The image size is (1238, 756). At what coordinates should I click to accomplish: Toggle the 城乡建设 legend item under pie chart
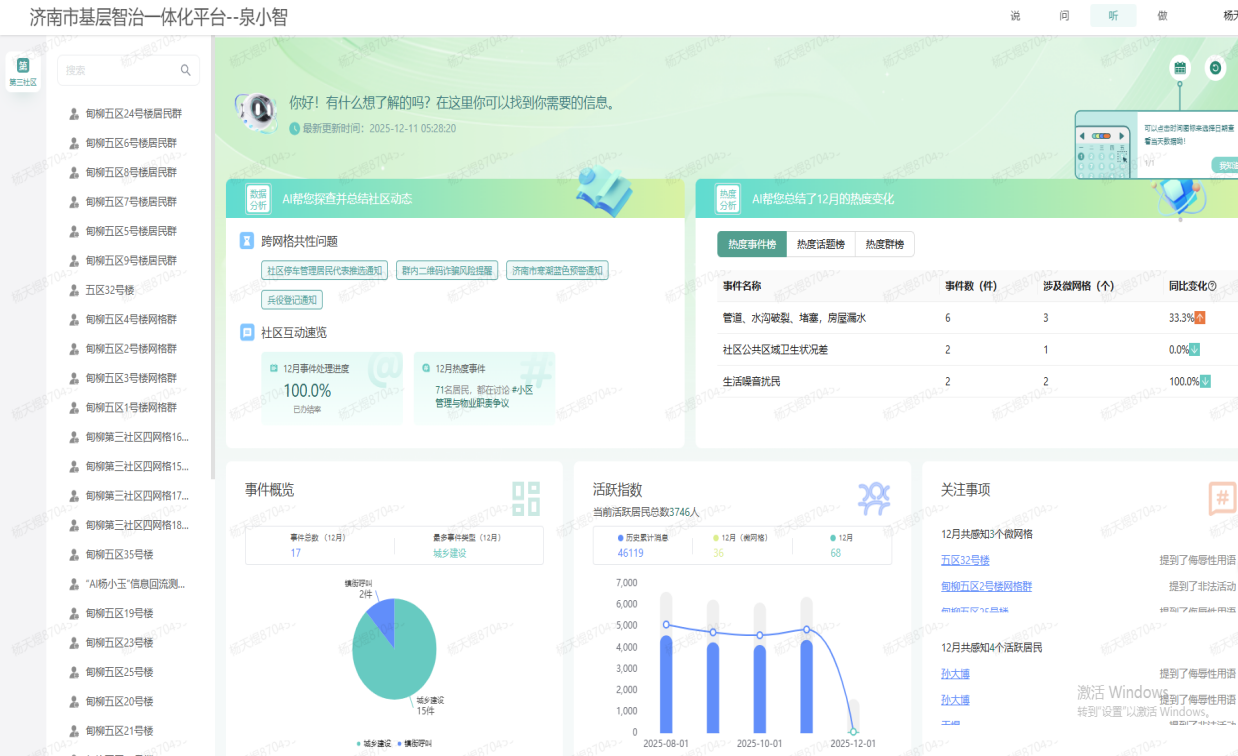pos(375,744)
